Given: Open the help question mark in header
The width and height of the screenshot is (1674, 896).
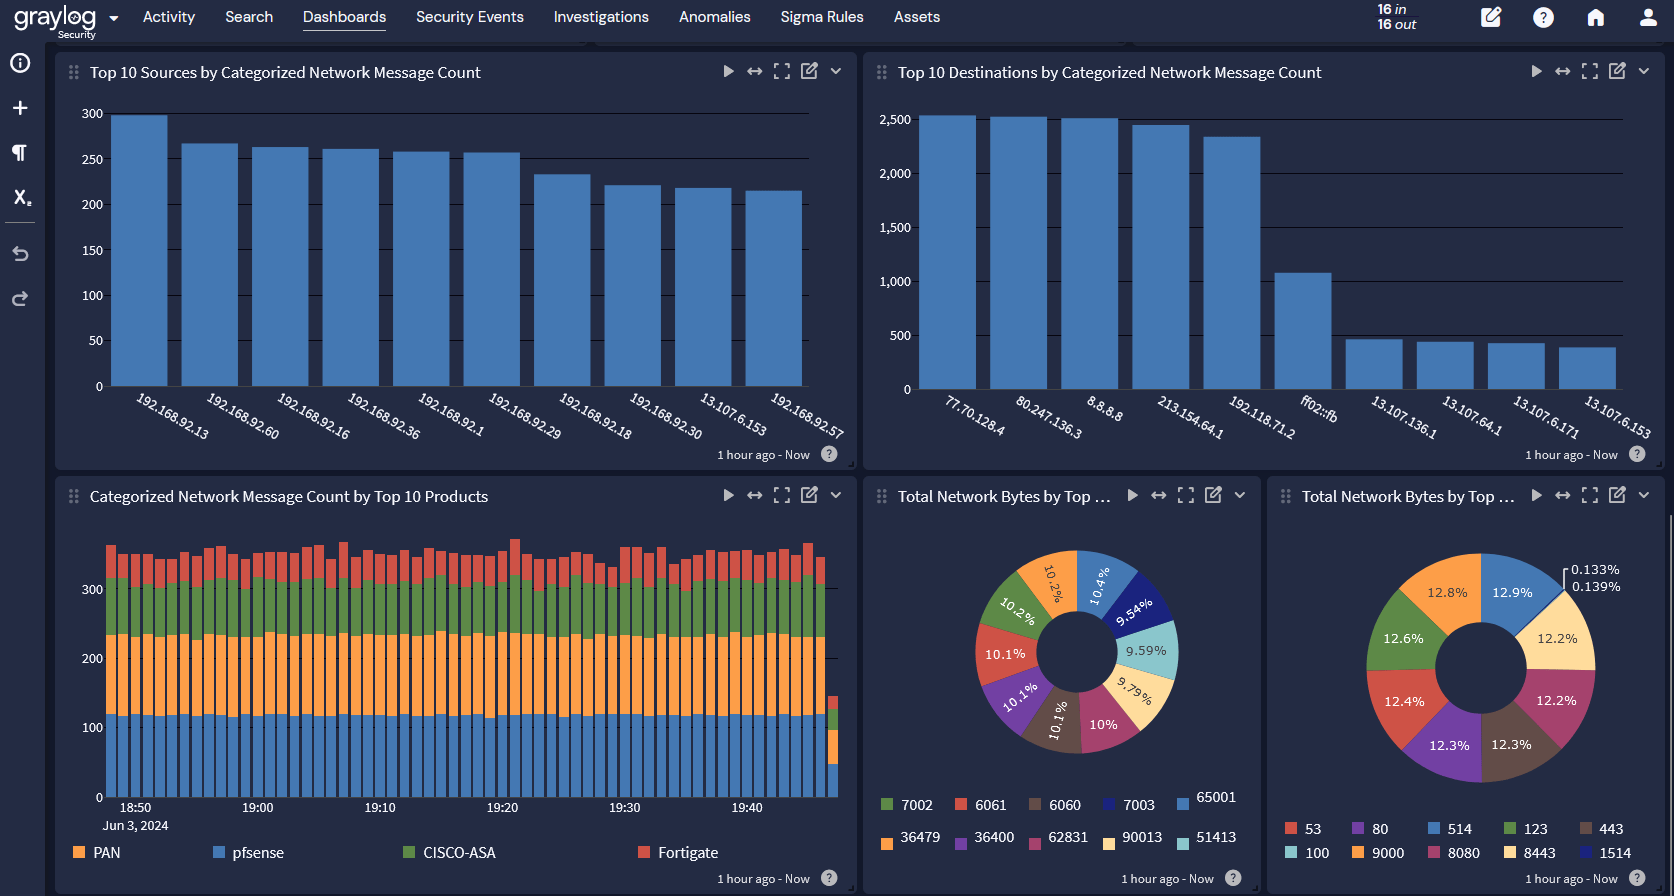Looking at the screenshot, I should [x=1543, y=17].
